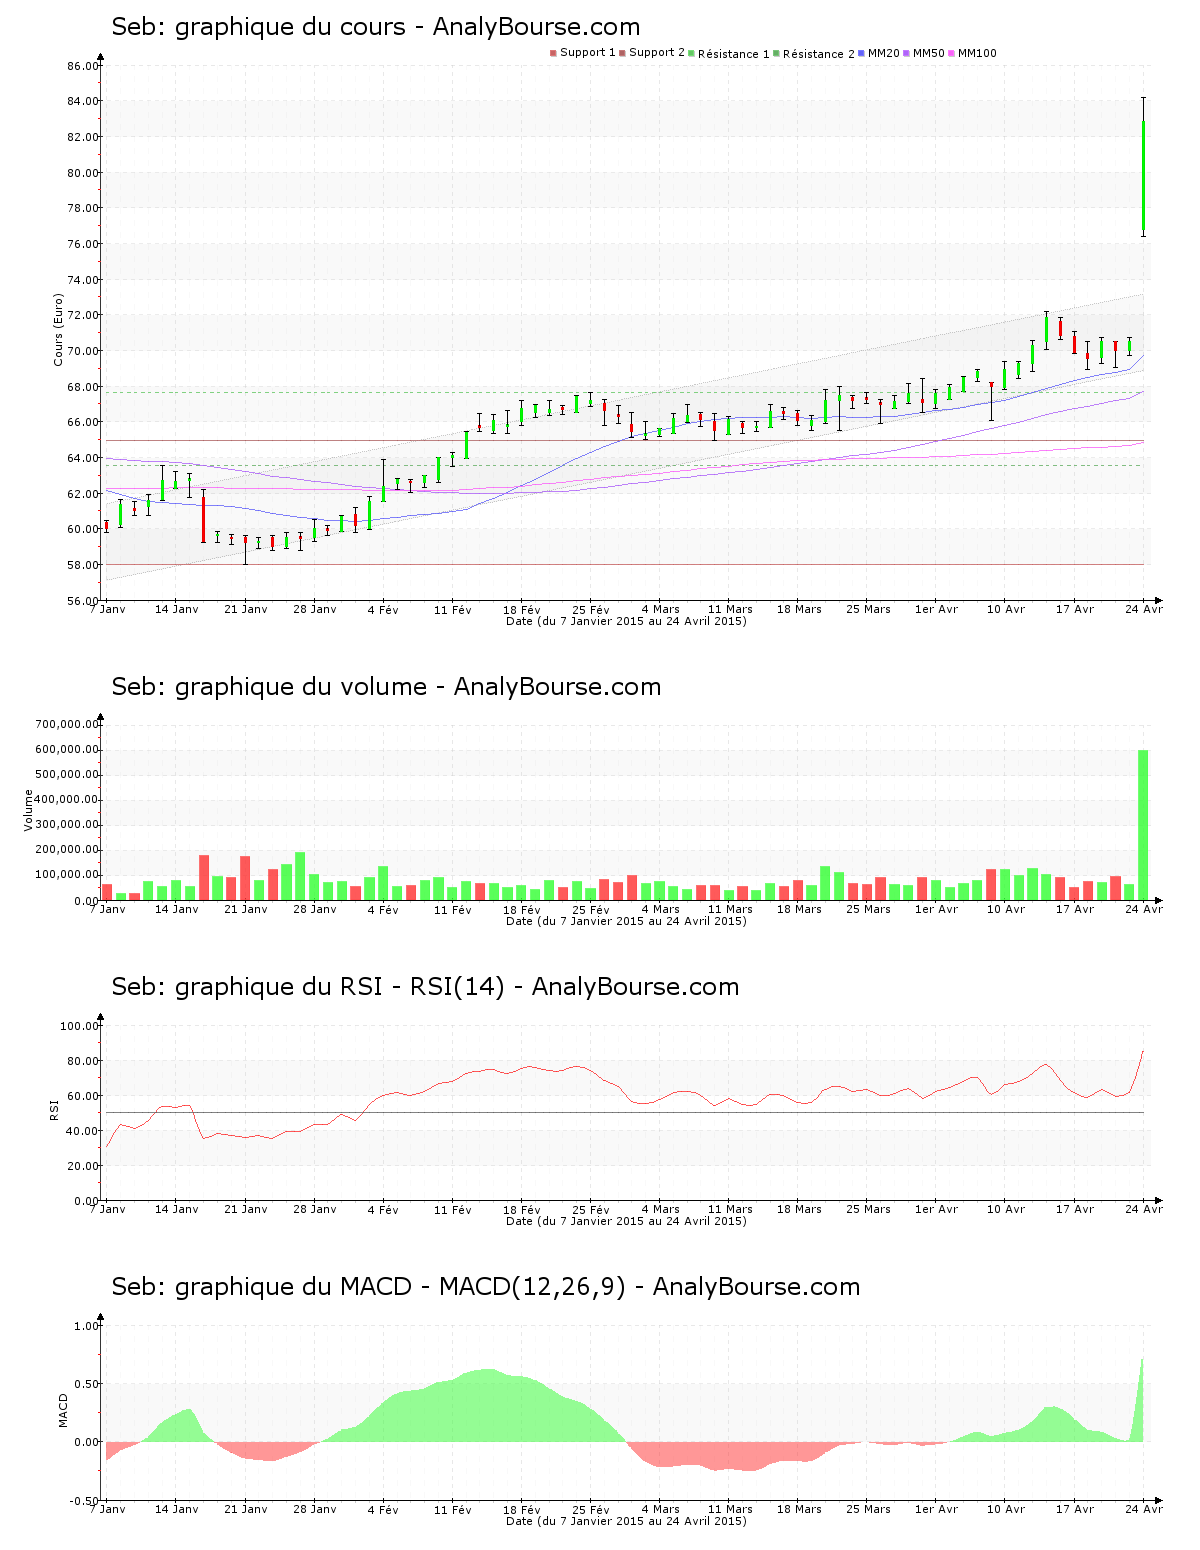
Task: Click the '100.00' RSI axis label
Action: tap(80, 1026)
